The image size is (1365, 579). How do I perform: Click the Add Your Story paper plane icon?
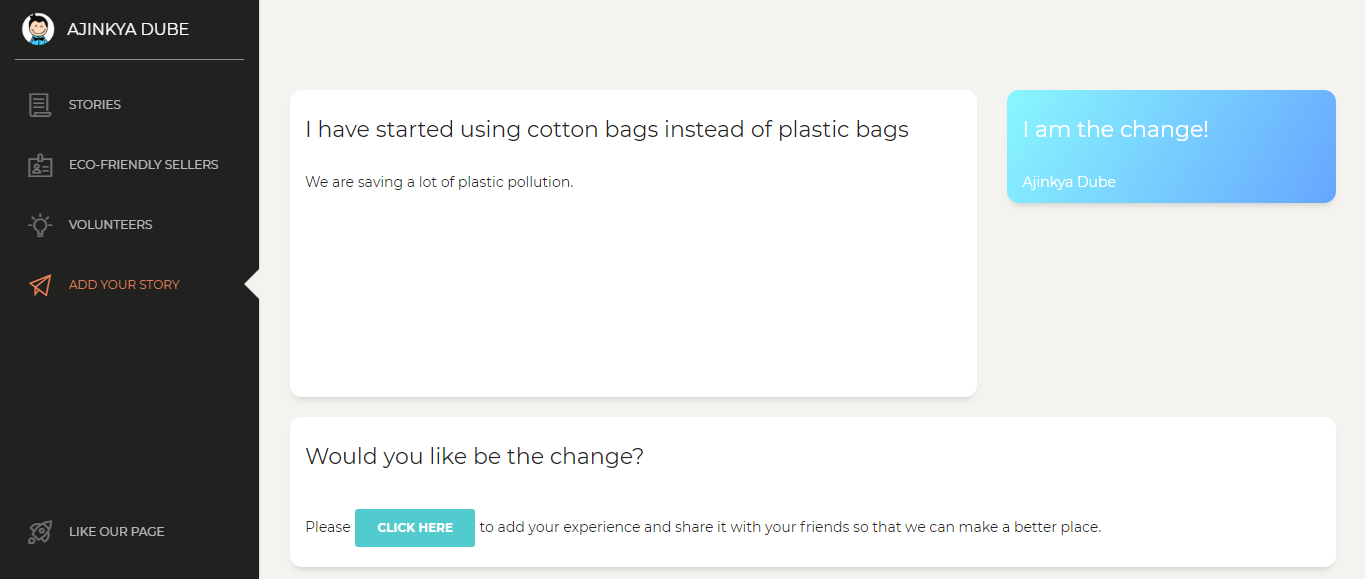[40, 285]
